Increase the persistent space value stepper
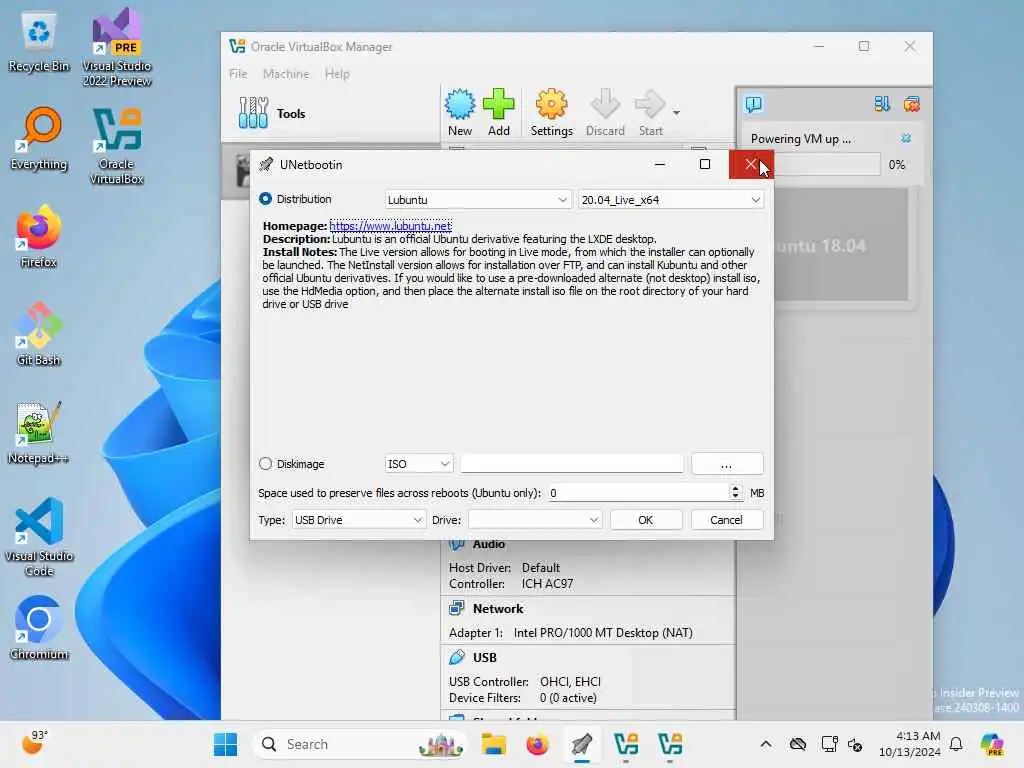The width and height of the screenshot is (1024, 768). 735,488
